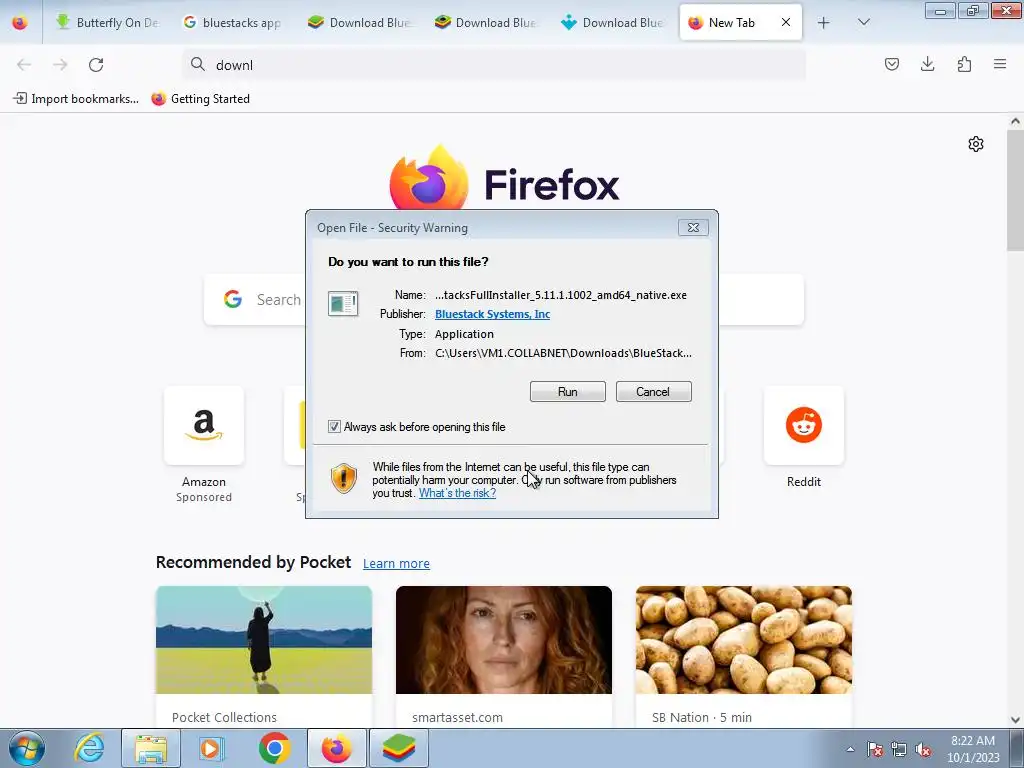Click the Run button in security warning
1024x768 pixels.
pos(568,392)
